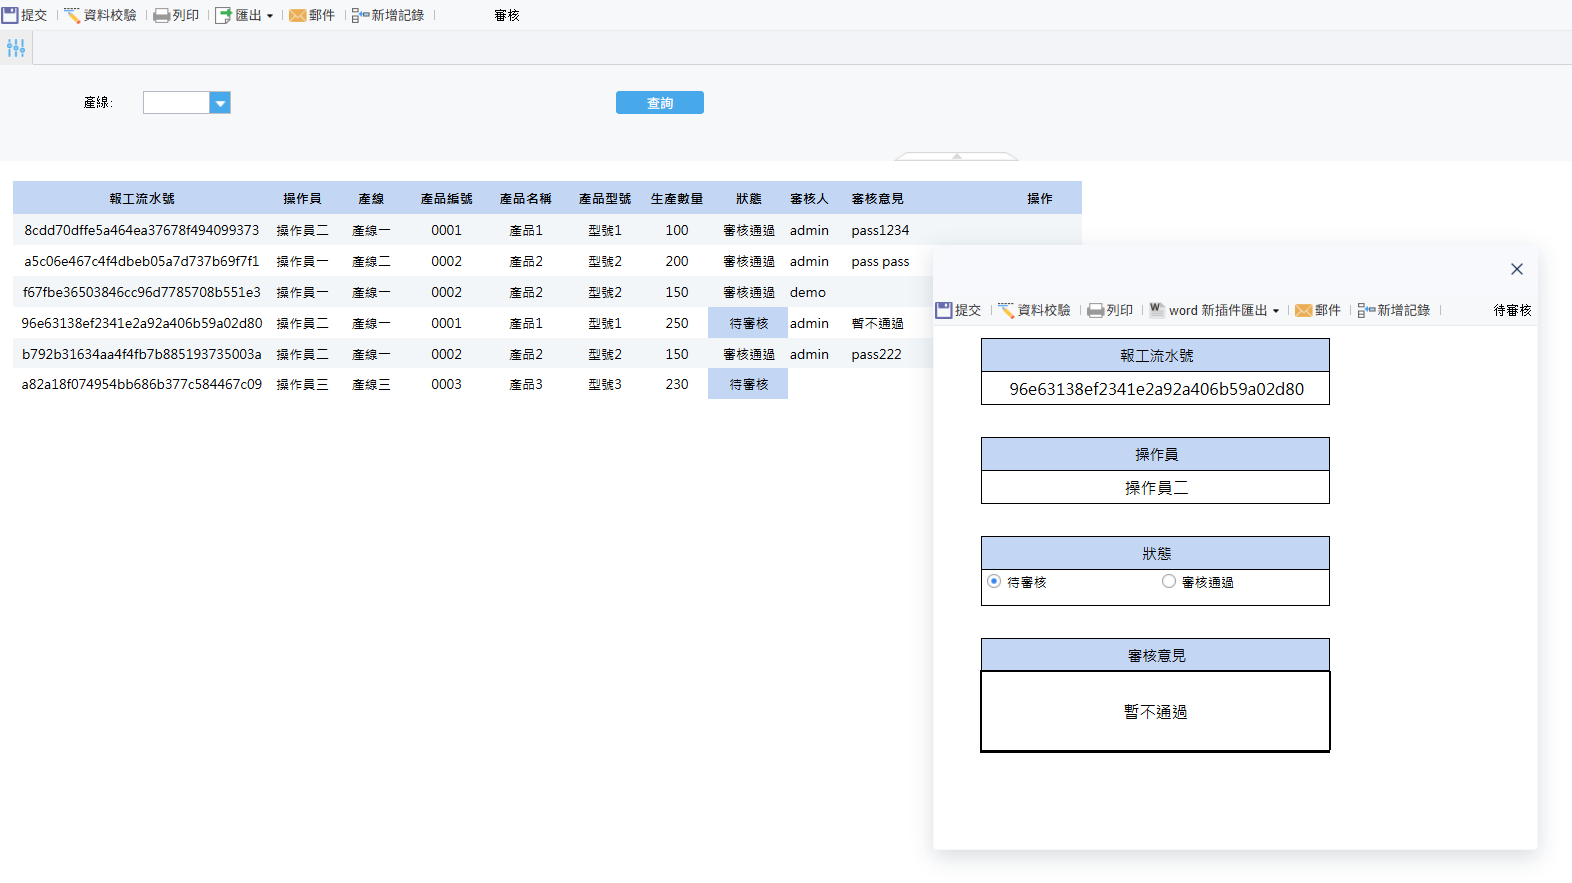Click 新增記錄 icon in main toolbar

tap(360, 16)
